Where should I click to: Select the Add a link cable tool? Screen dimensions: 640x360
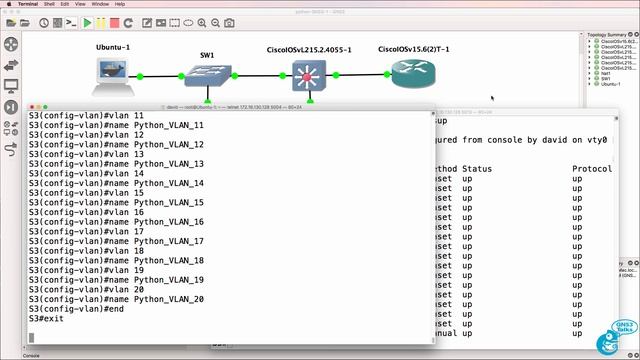click(11, 149)
